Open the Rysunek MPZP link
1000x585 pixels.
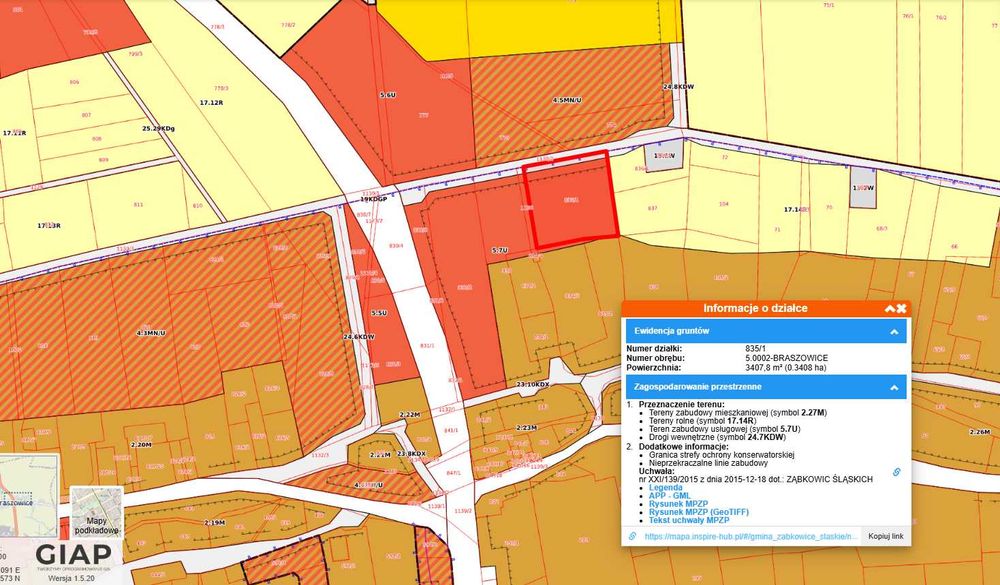[678, 504]
